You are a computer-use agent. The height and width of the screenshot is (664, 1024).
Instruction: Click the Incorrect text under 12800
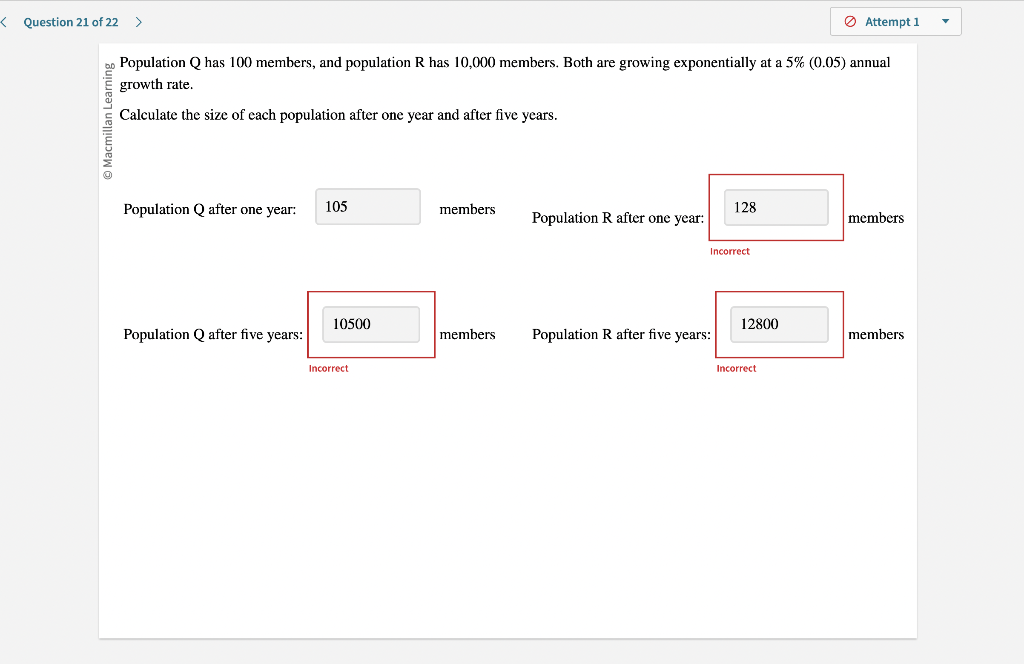(x=736, y=367)
